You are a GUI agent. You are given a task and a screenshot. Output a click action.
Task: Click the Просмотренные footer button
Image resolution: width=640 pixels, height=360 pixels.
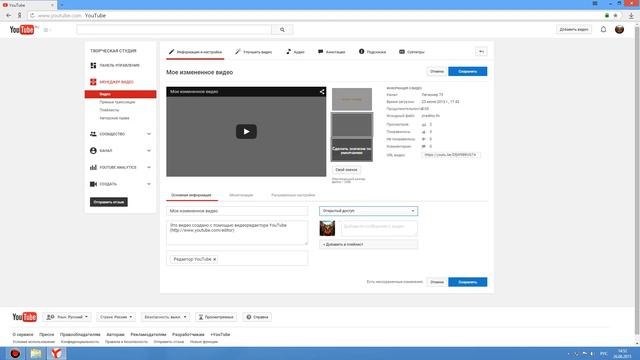tap(216, 317)
